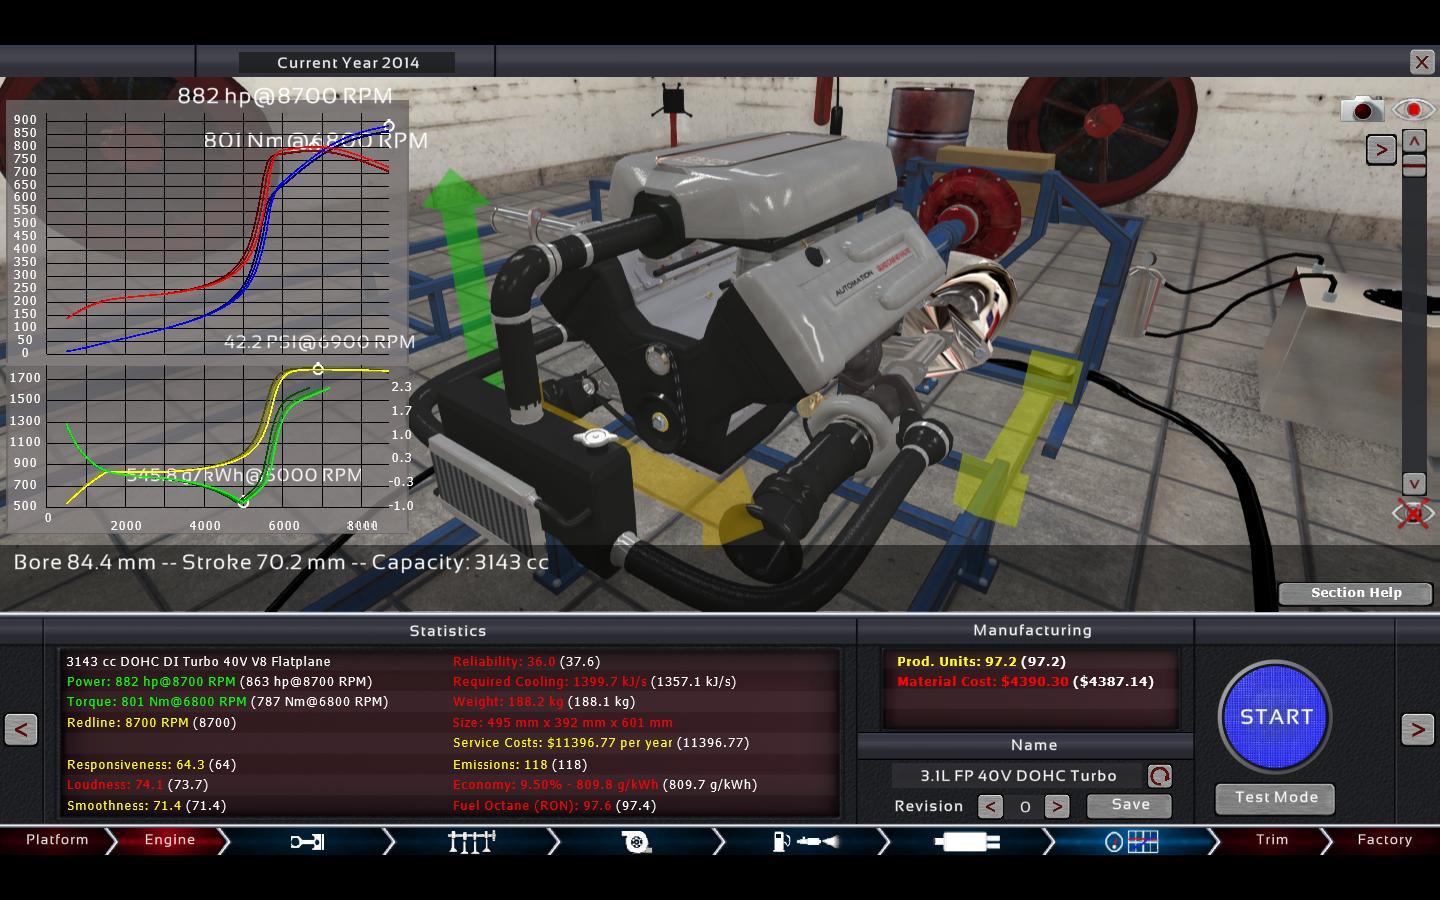Save the engine revision
Image resolution: width=1440 pixels, height=900 pixels.
(x=1129, y=805)
